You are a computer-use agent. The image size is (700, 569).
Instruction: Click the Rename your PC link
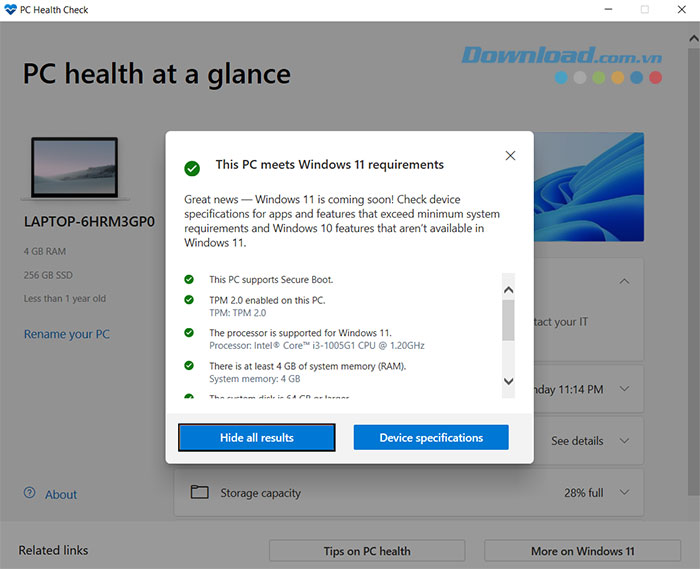67,334
